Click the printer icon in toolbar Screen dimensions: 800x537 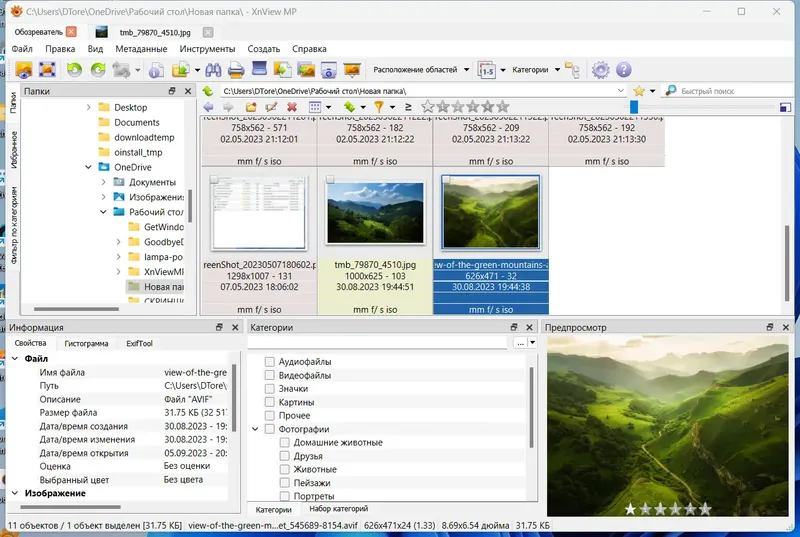[236, 70]
